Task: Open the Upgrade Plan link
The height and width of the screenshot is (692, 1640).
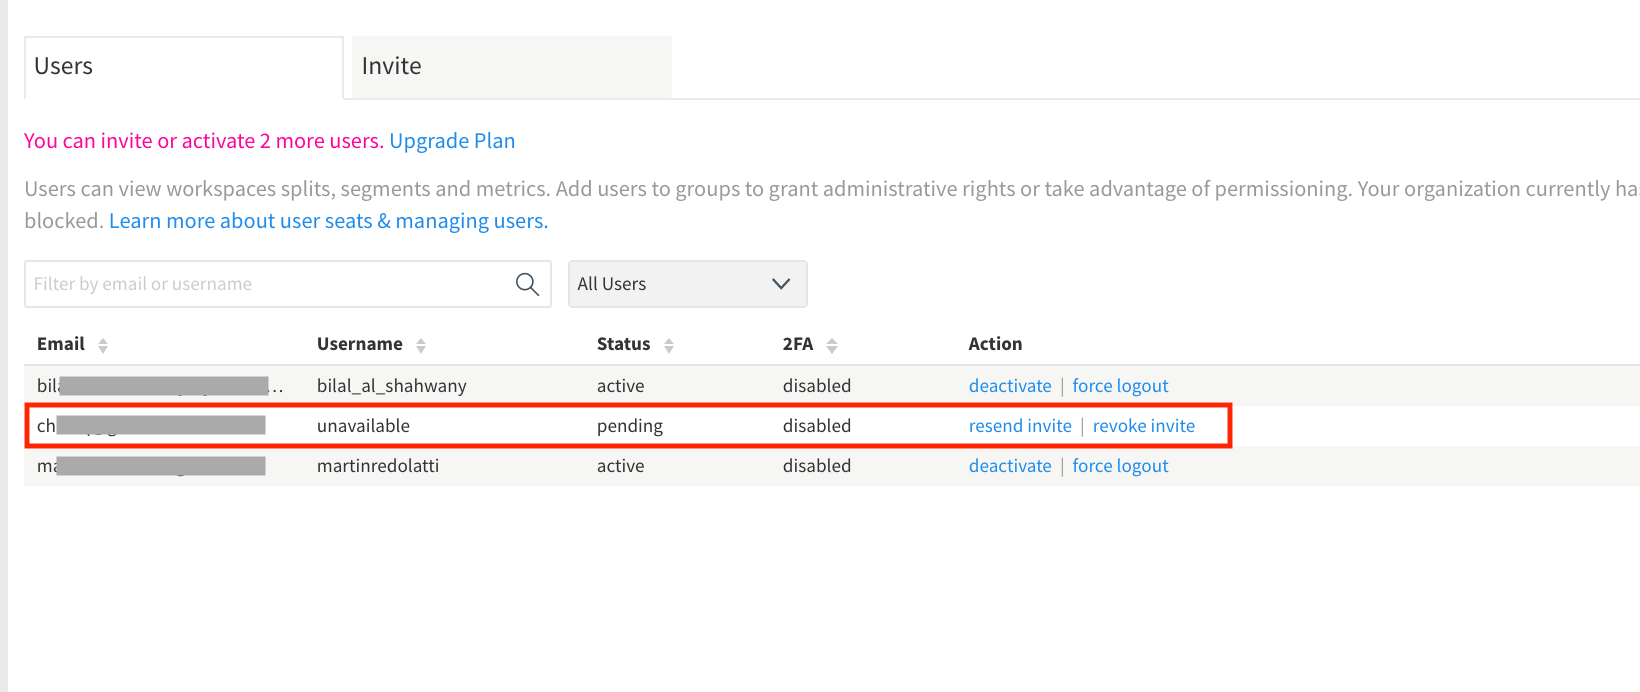Action: pos(452,141)
